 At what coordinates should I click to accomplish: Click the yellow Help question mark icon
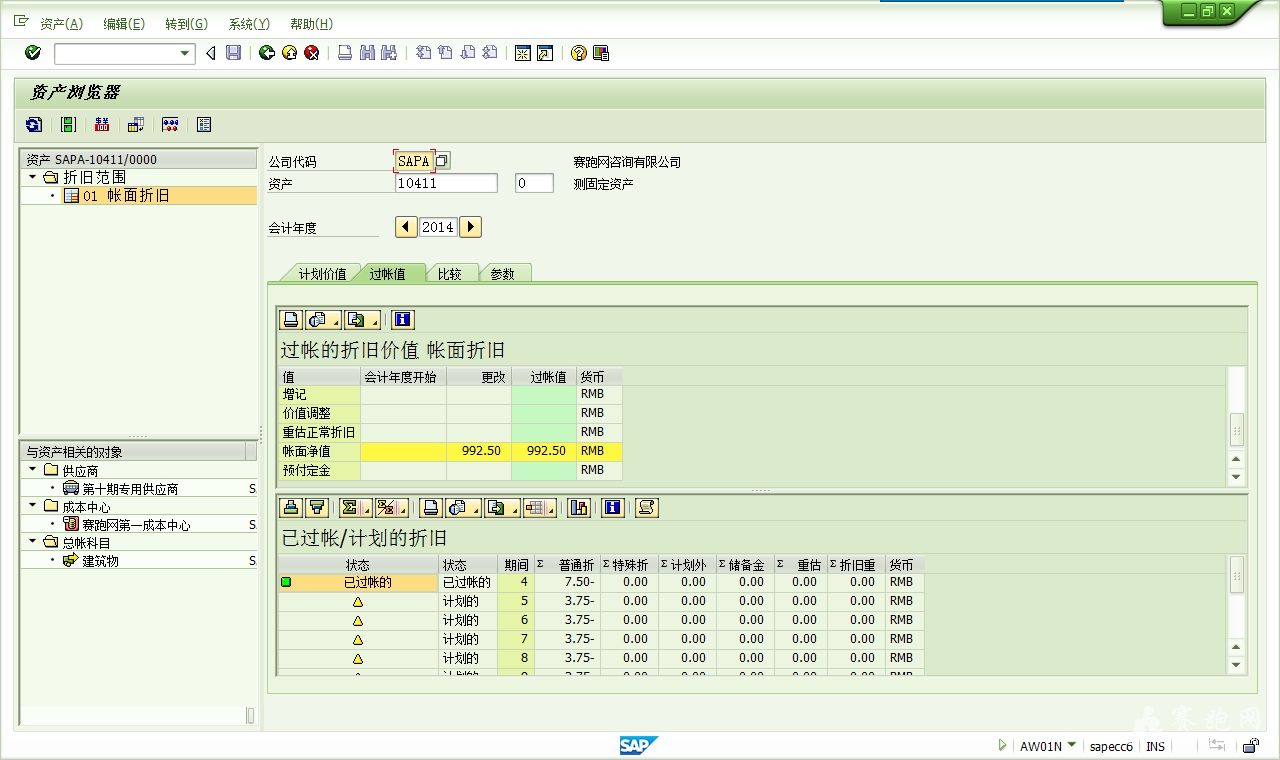579,53
